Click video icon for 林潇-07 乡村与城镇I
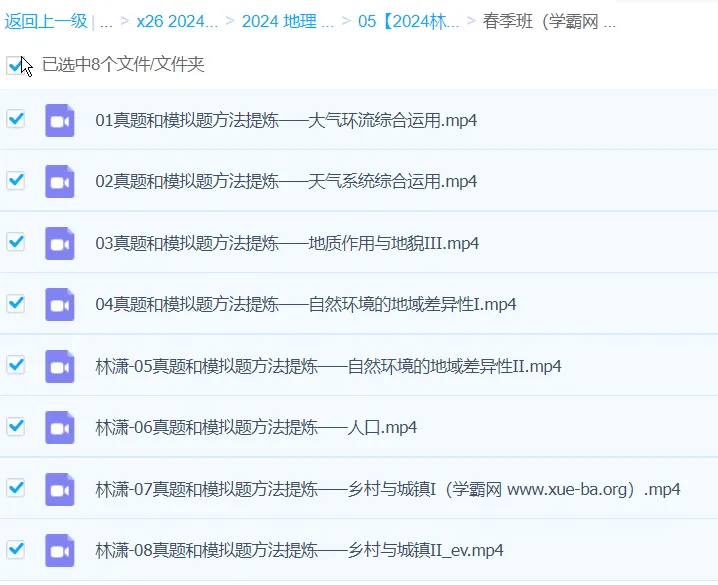The height and width of the screenshot is (585, 718). 60,489
